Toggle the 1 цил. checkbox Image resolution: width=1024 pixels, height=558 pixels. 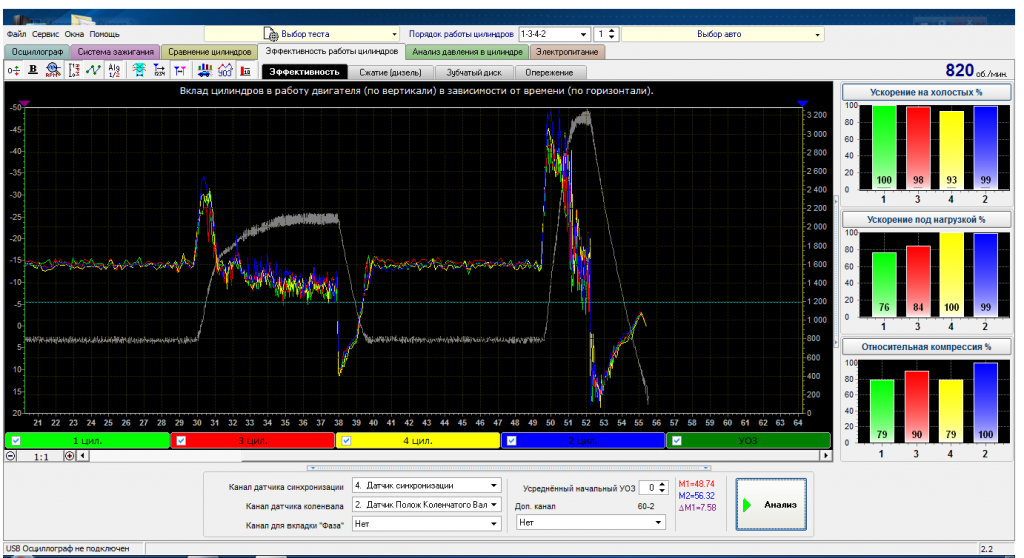point(16,441)
